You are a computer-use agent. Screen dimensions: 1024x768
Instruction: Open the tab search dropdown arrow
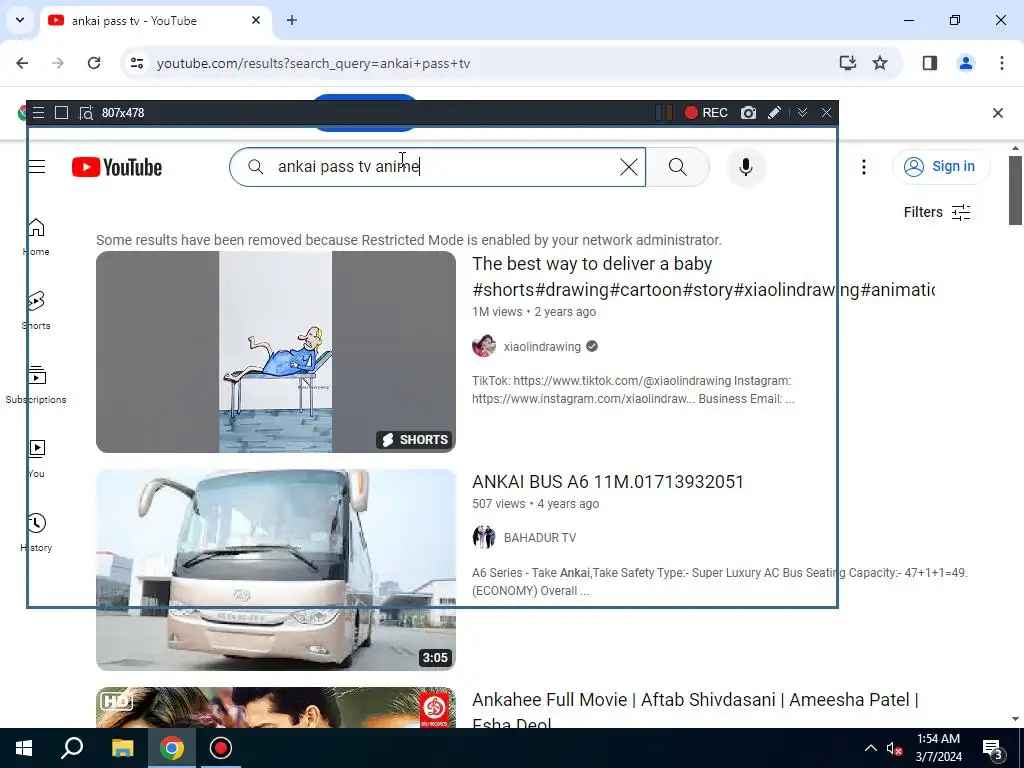pos(20,20)
